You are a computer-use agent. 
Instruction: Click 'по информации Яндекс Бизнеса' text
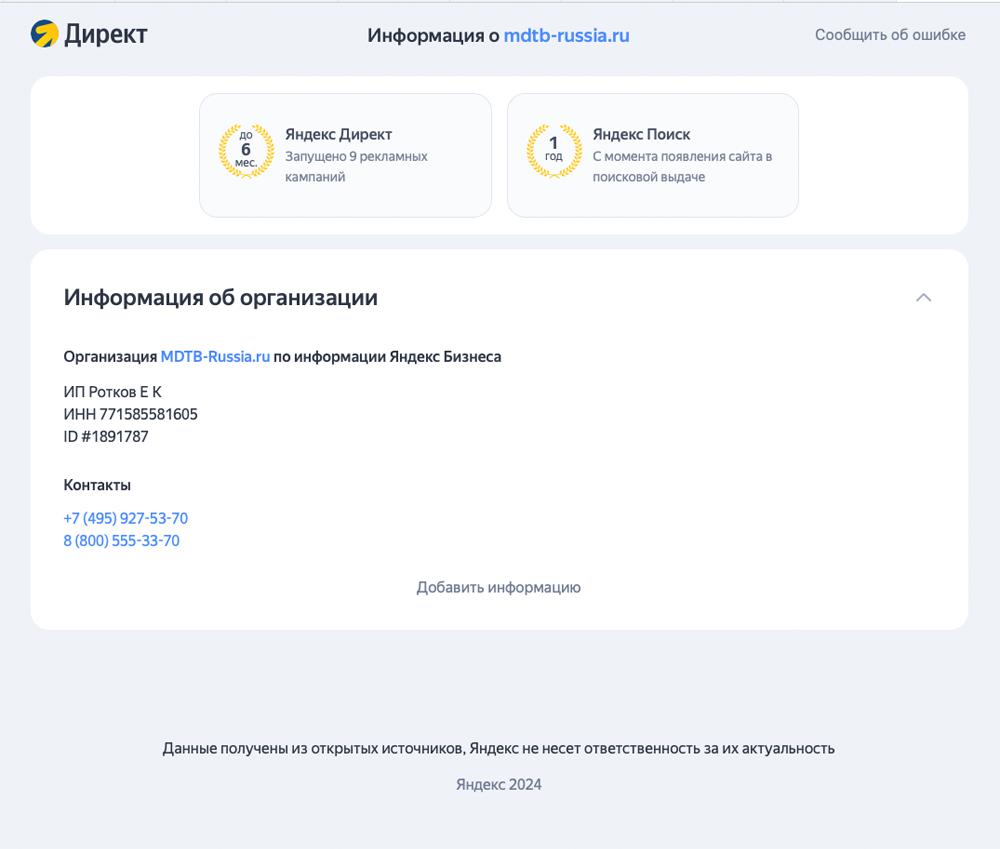click(387, 357)
